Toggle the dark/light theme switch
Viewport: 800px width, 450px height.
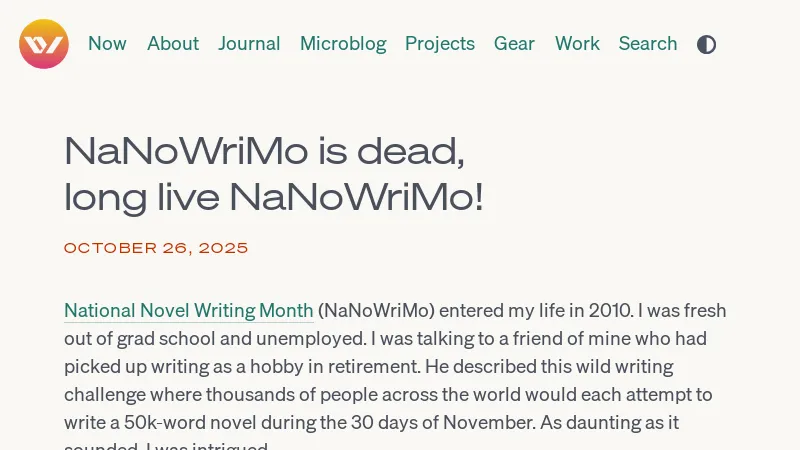pyautogui.click(x=706, y=44)
